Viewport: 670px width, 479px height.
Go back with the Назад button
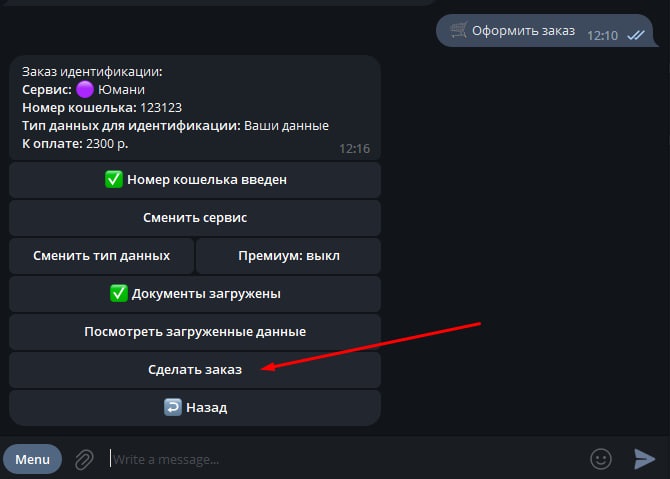coord(195,408)
